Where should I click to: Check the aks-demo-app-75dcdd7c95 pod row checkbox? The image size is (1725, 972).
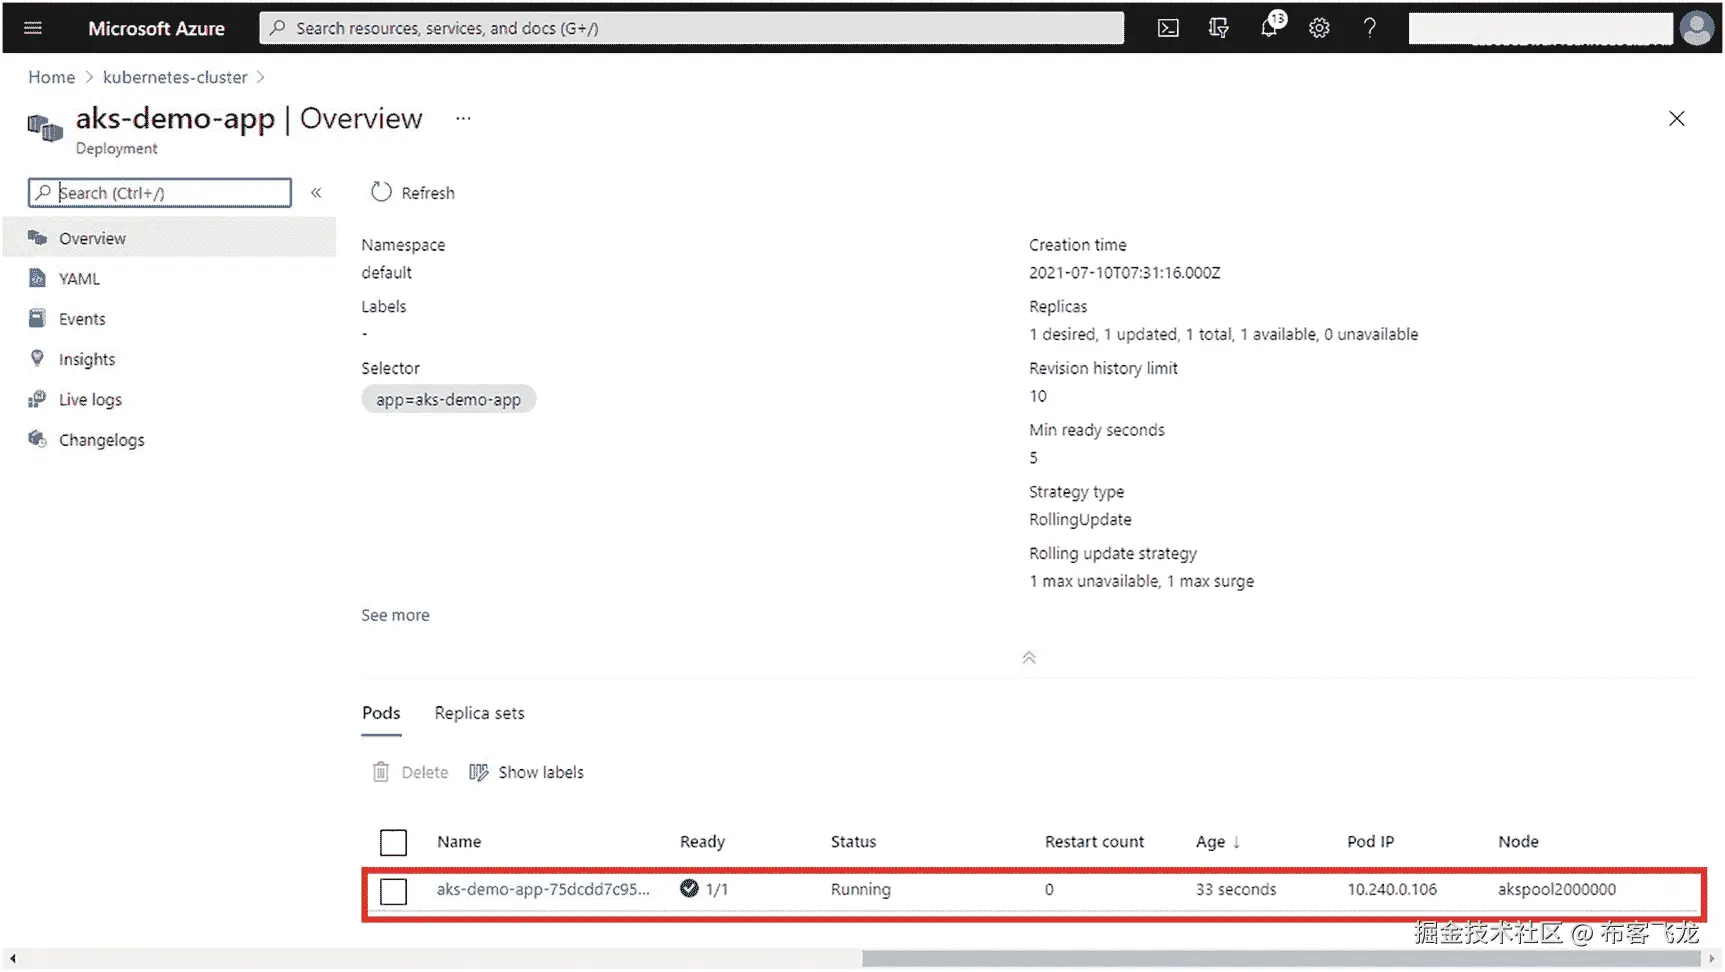[x=394, y=891]
